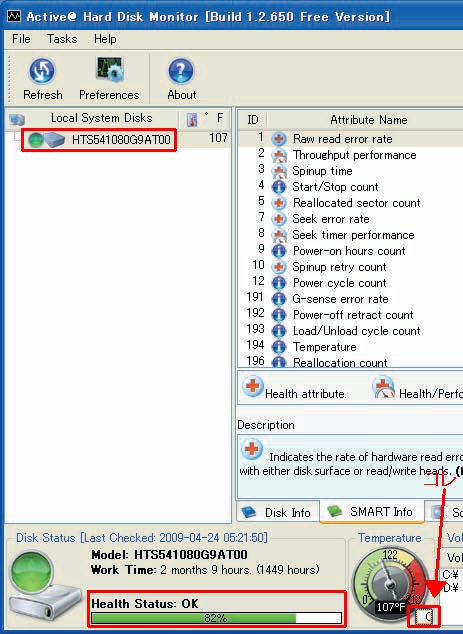Click the icon beside Reallocated sector count

point(279,203)
